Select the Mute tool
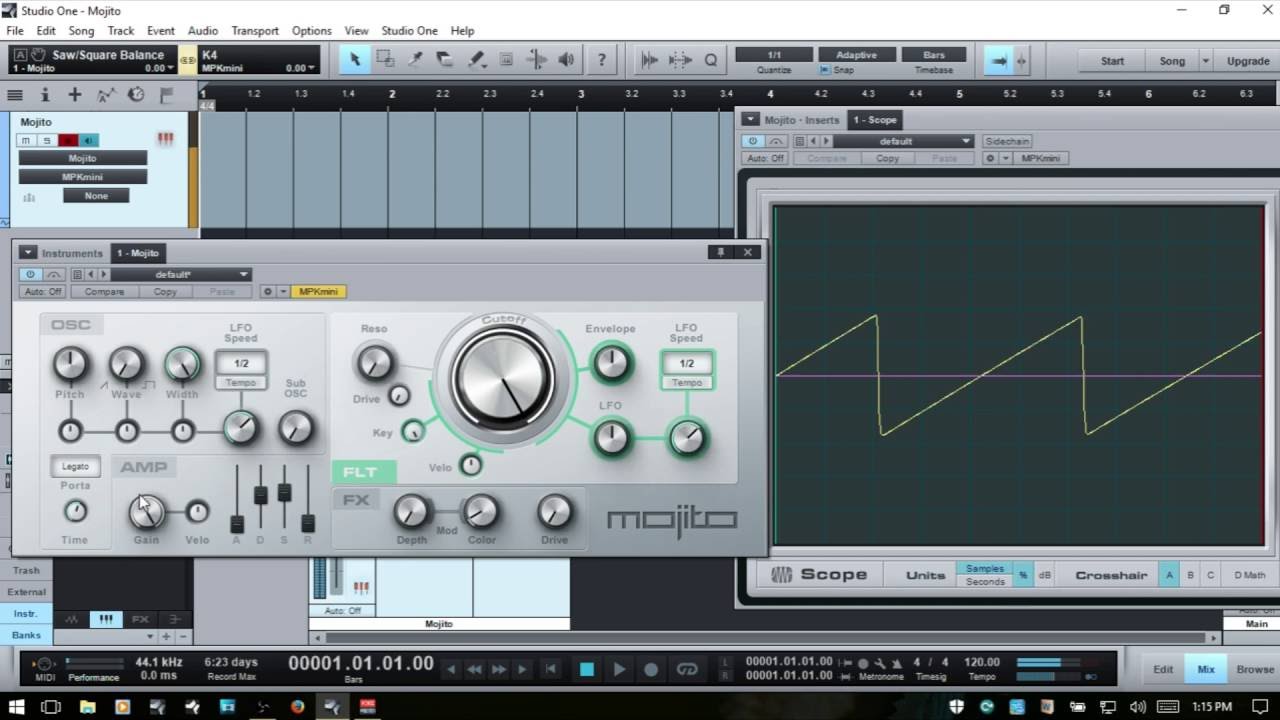Screen dimensions: 1280x720 (506, 60)
